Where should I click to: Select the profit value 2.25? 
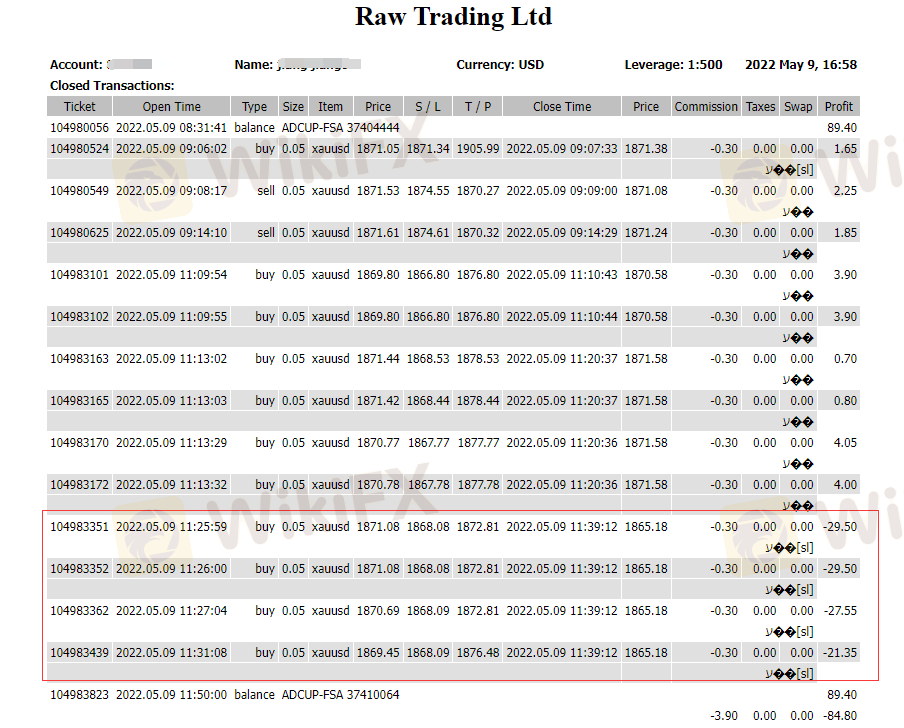click(845, 191)
